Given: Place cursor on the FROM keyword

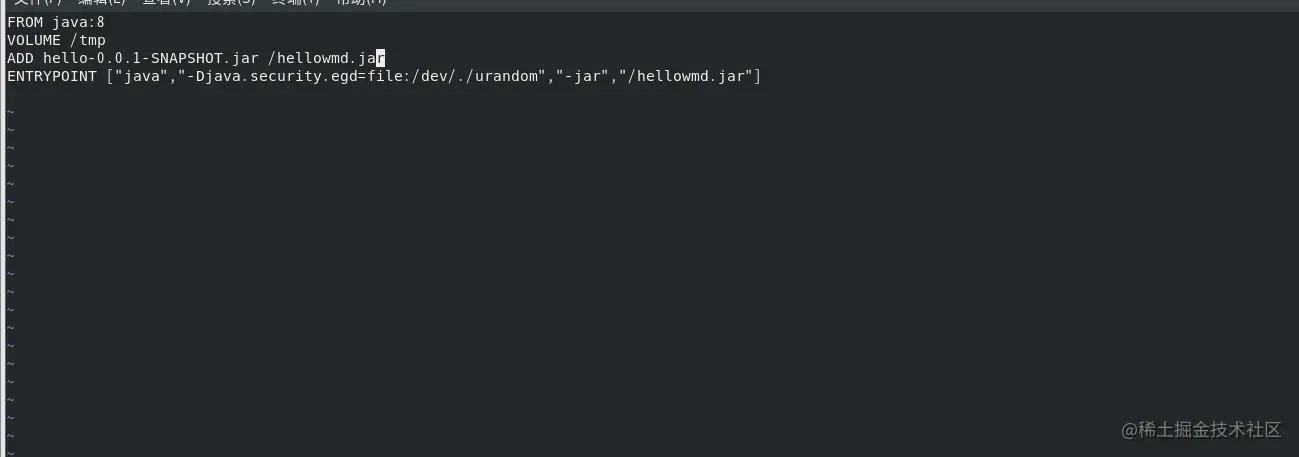Looking at the screenshot, I should pos(25,22).
